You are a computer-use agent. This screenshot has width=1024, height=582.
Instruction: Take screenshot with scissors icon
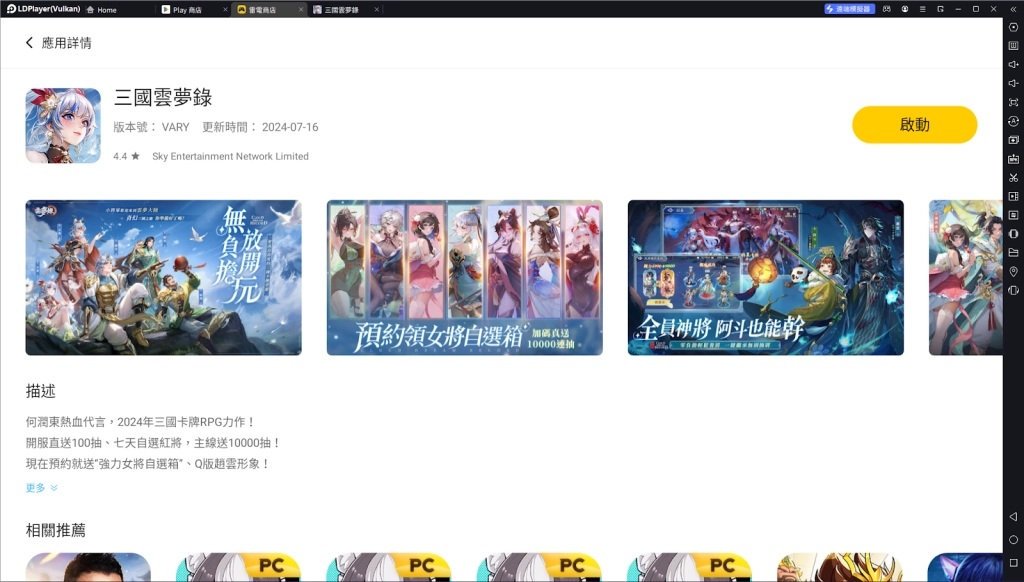(1013, 178)
